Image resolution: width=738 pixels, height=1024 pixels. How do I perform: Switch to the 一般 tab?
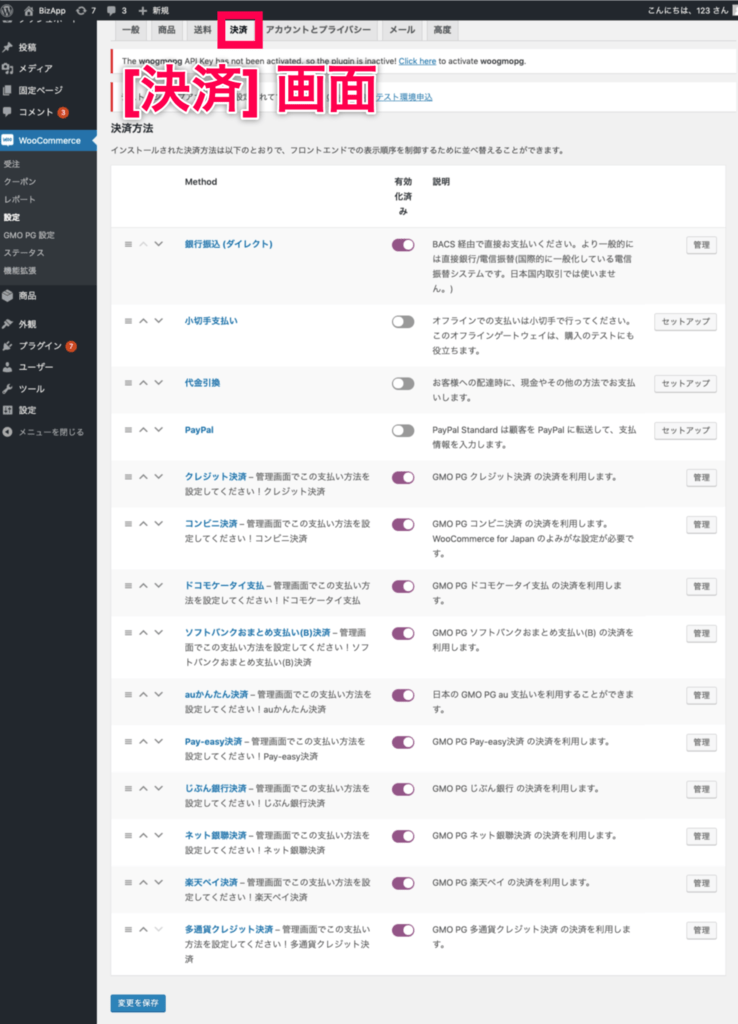(x=131, y=30)
